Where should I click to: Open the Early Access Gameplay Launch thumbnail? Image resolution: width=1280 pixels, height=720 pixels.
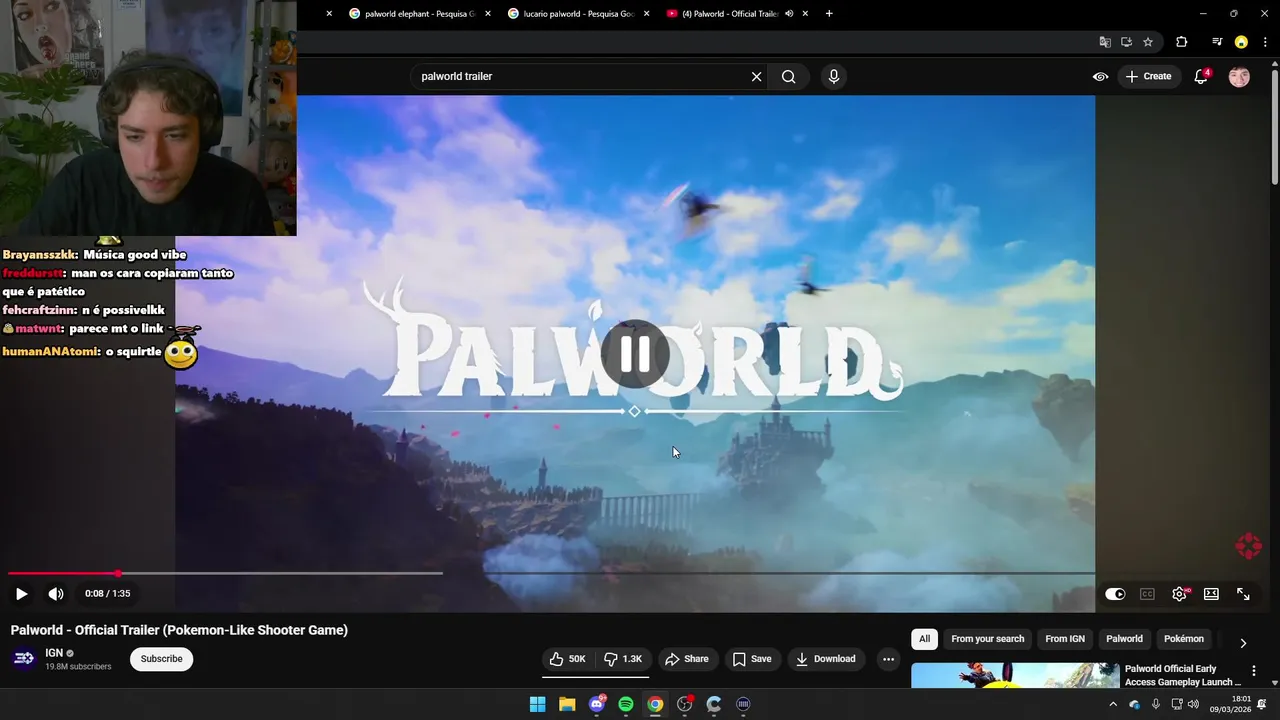(x=1015, y=675)
